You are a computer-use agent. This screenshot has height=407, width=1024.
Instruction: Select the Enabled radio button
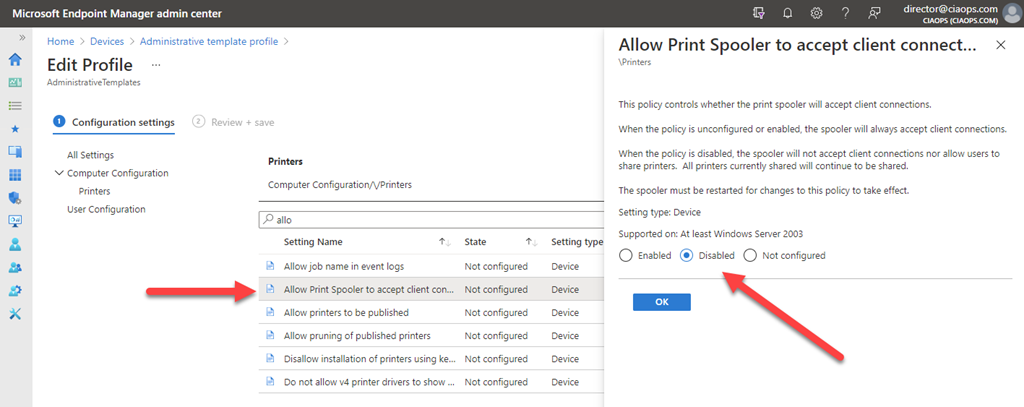click(626, 255)
